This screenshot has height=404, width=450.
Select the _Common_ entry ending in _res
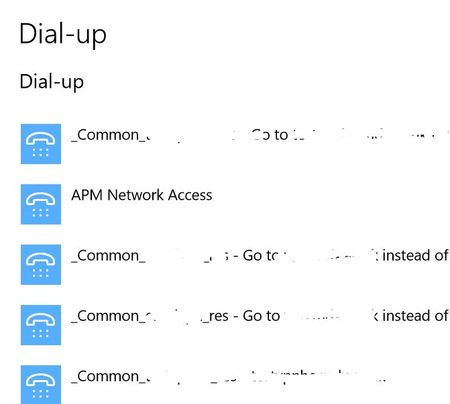click(x=150, y=316)
